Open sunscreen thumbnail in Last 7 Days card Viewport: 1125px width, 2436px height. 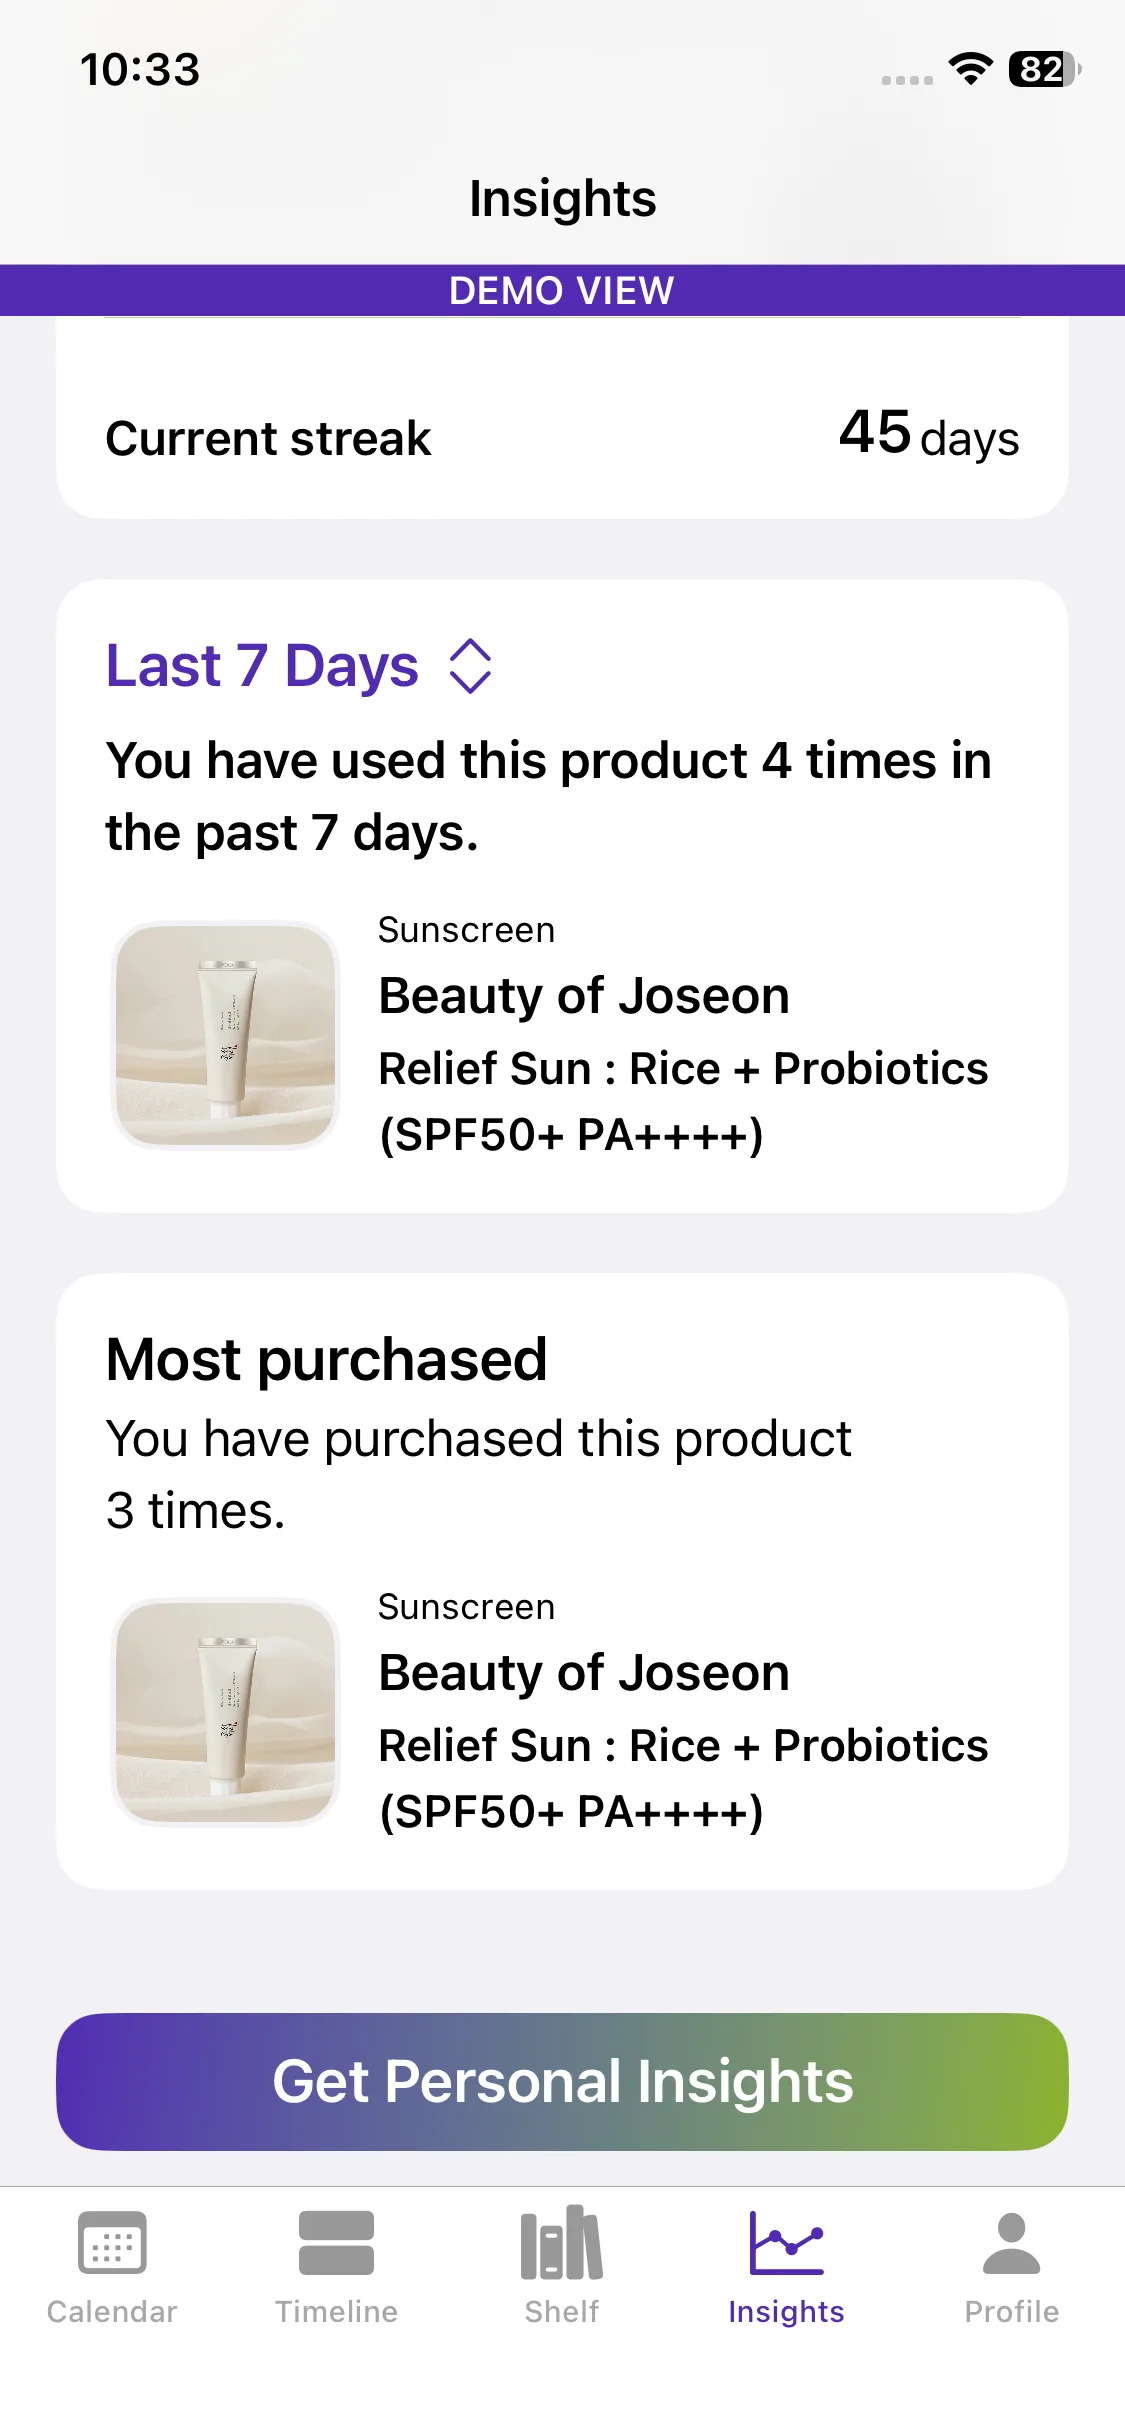pos(226,1035)
